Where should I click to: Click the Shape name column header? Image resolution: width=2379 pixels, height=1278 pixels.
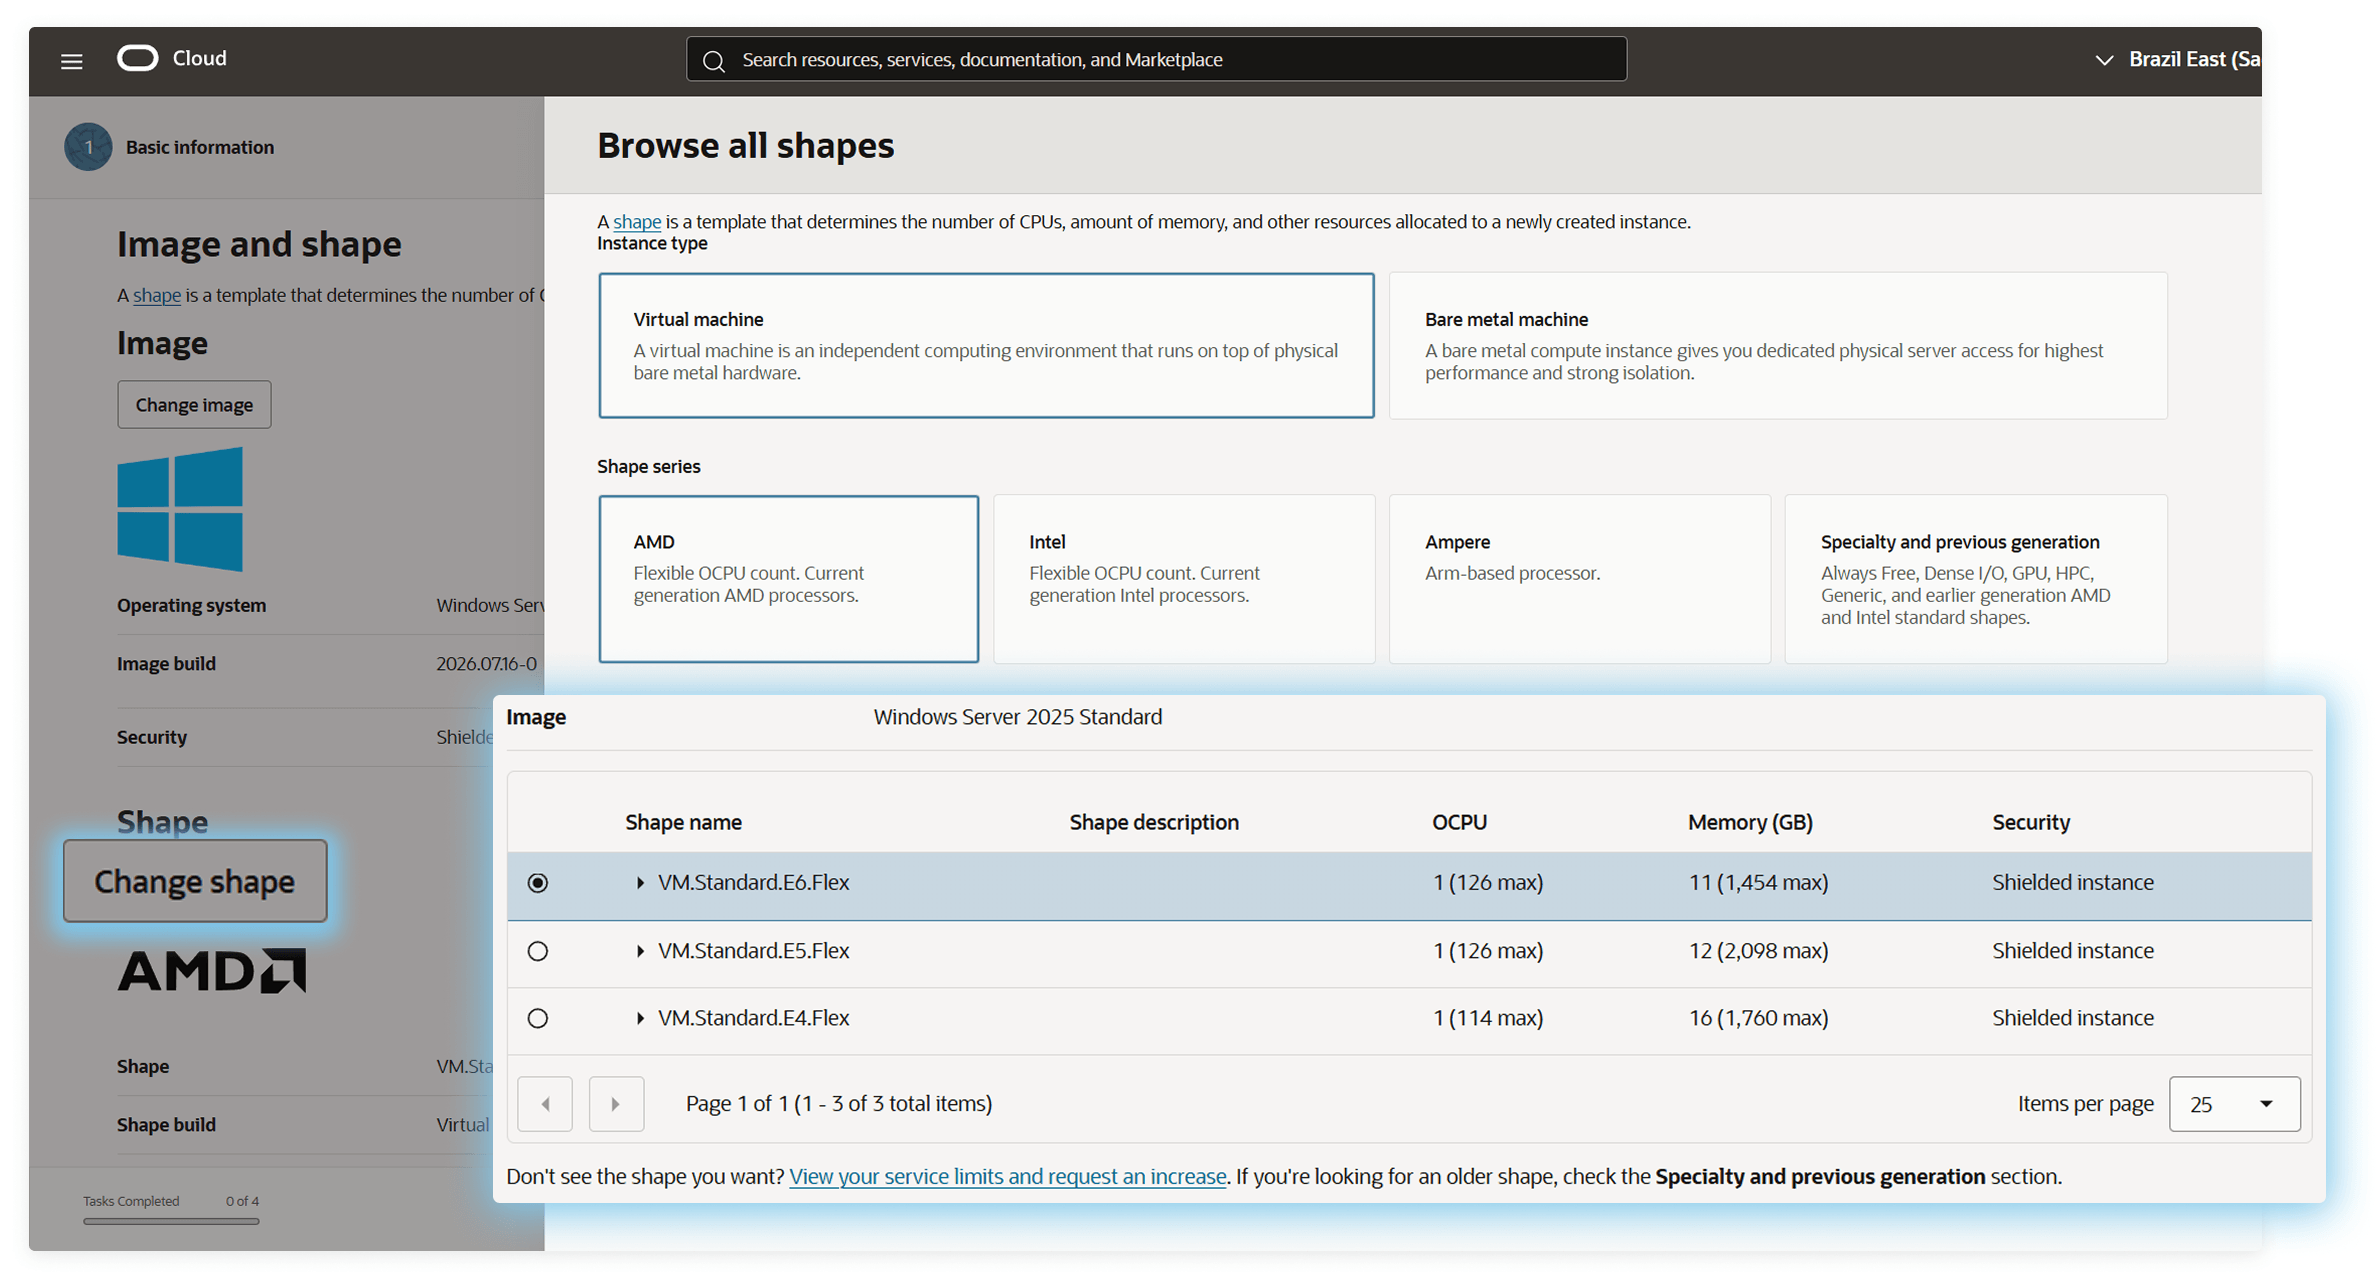pyautogui.click(x=684, y=822)
